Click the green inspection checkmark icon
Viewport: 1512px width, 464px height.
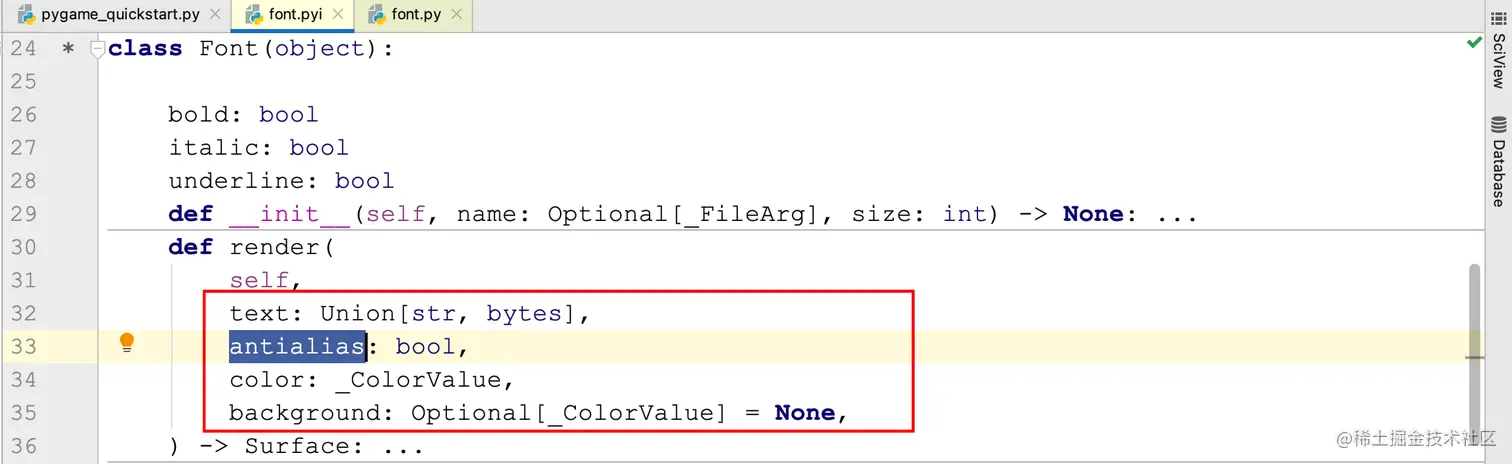[1474, 43]
